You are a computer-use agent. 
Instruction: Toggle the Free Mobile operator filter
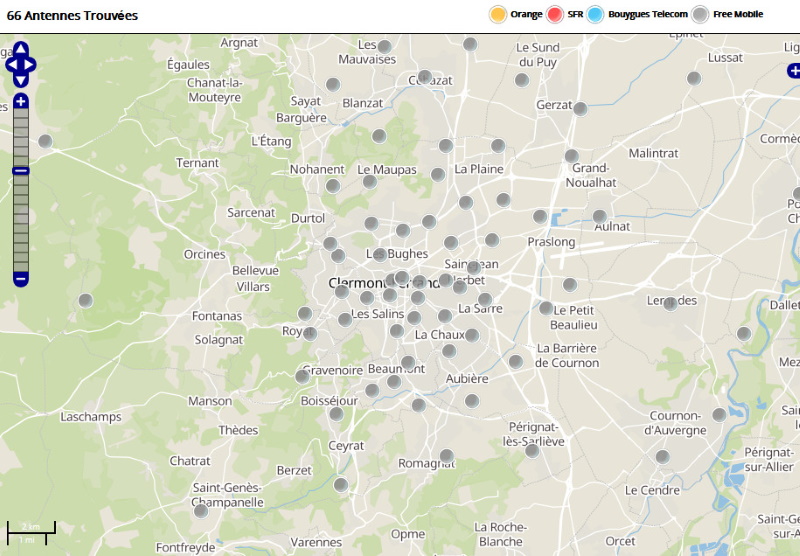tap(701, 14)
